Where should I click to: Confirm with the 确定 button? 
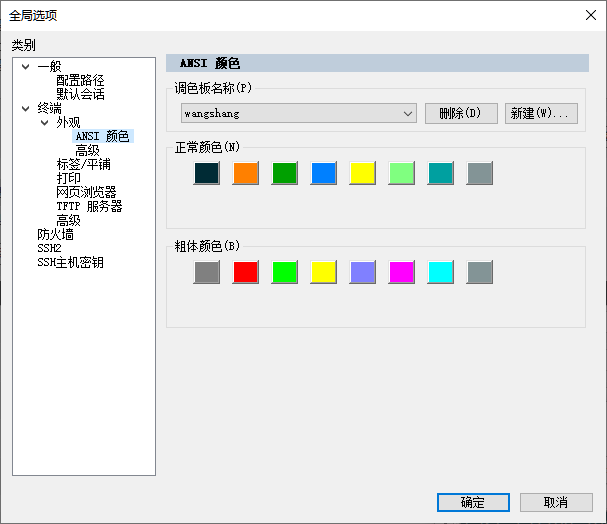pos(473,502)
